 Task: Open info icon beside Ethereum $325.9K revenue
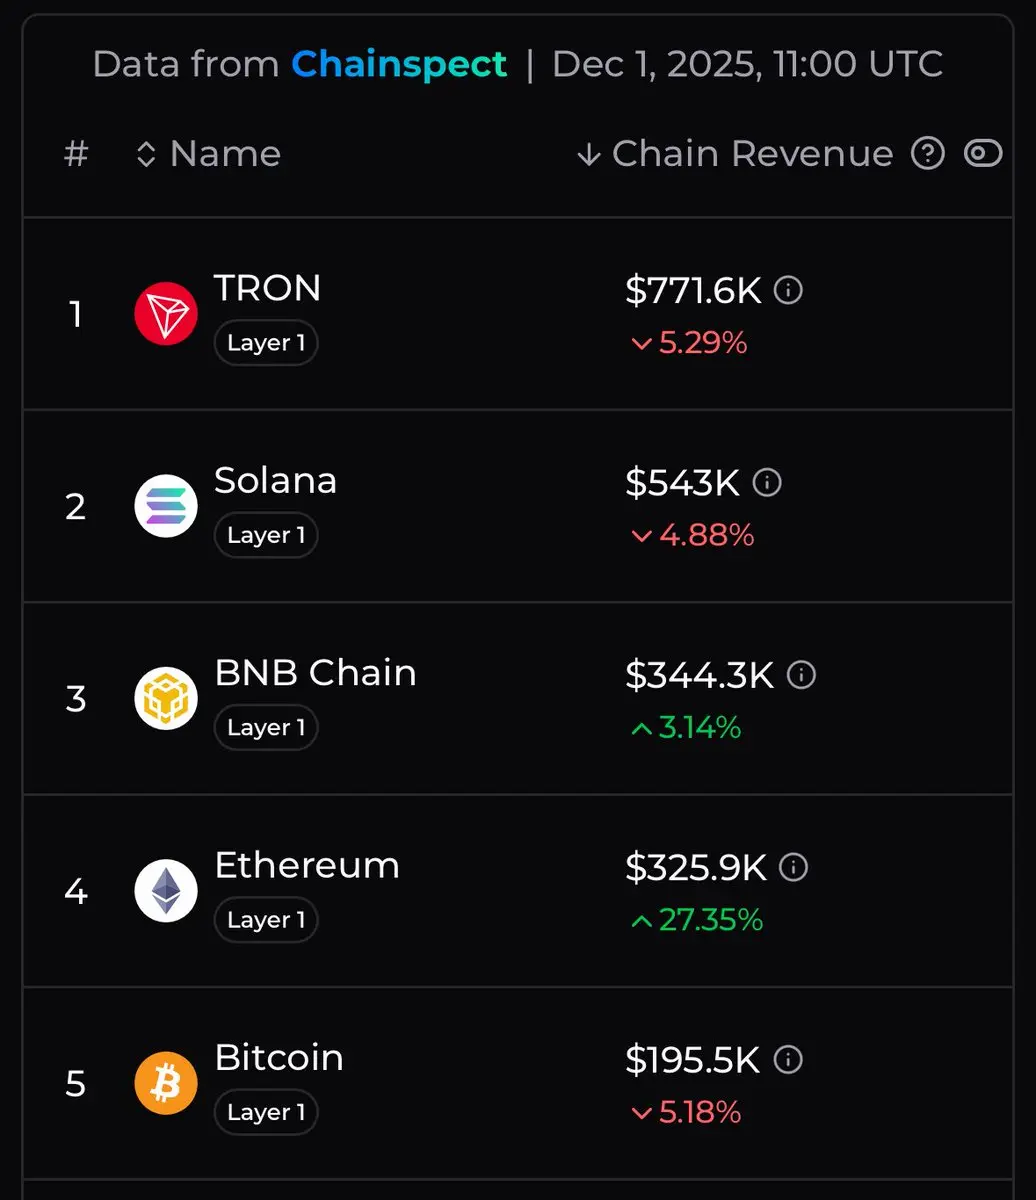[x=794, y=867]
